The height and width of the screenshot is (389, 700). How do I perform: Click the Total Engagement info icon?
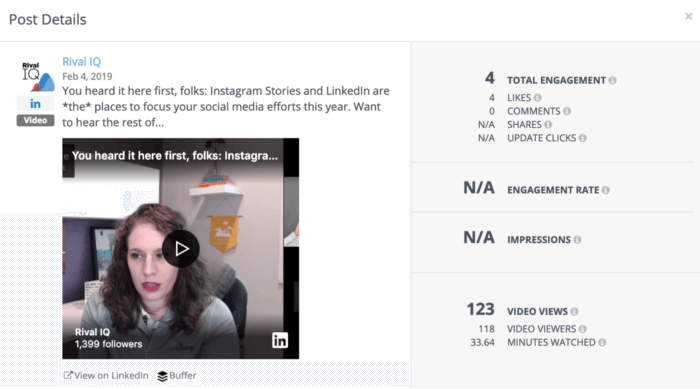pyautogui.click(x=612, y=80)
